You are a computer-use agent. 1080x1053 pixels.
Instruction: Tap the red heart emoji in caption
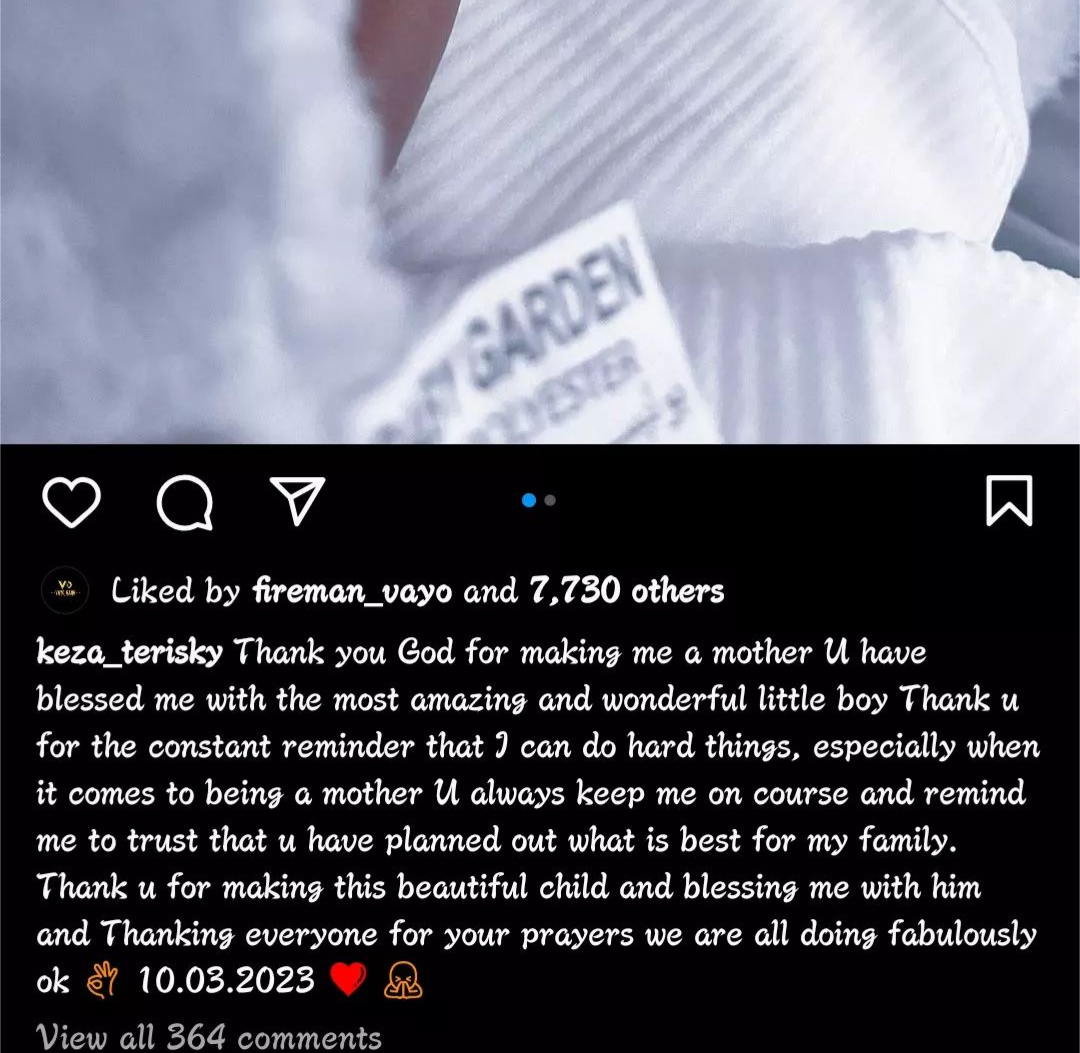point(349,979)
